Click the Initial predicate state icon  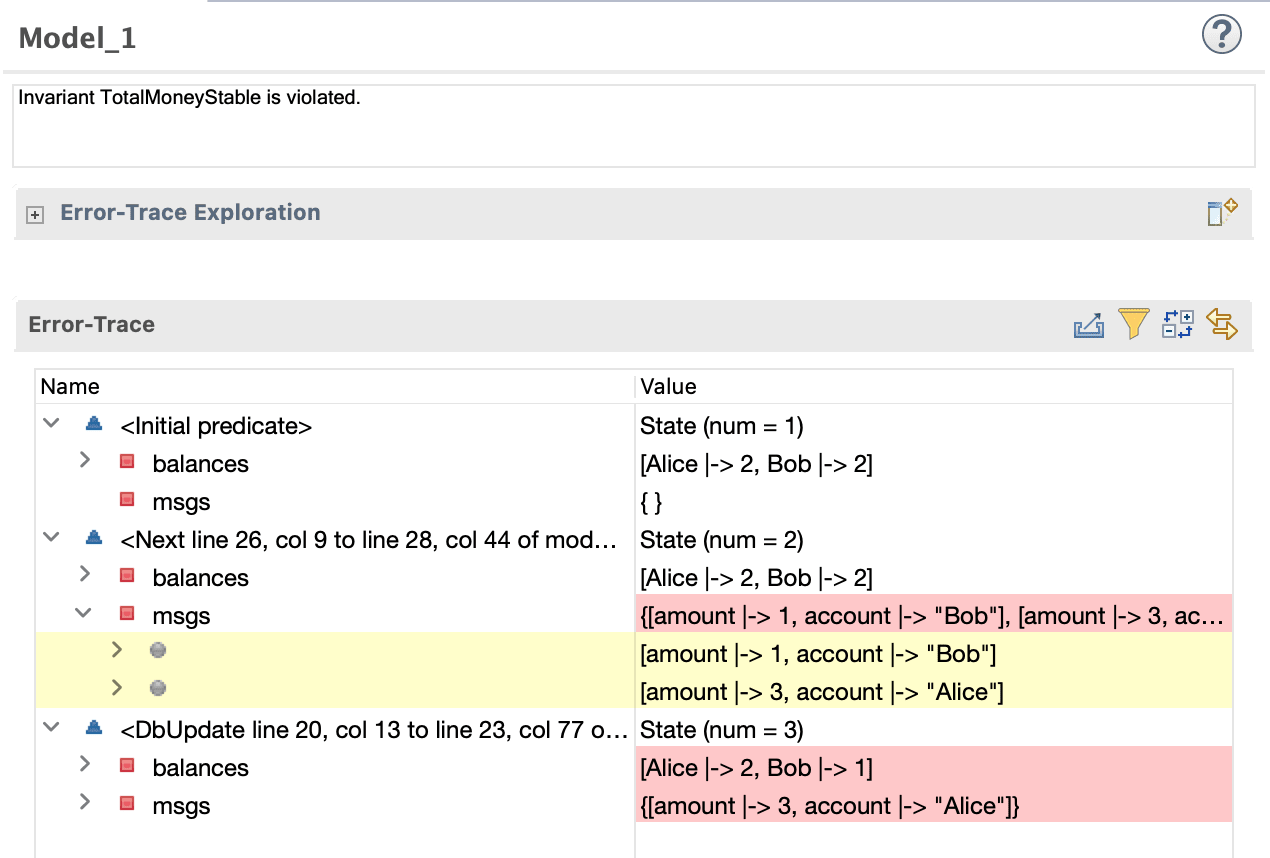[94, 425]
